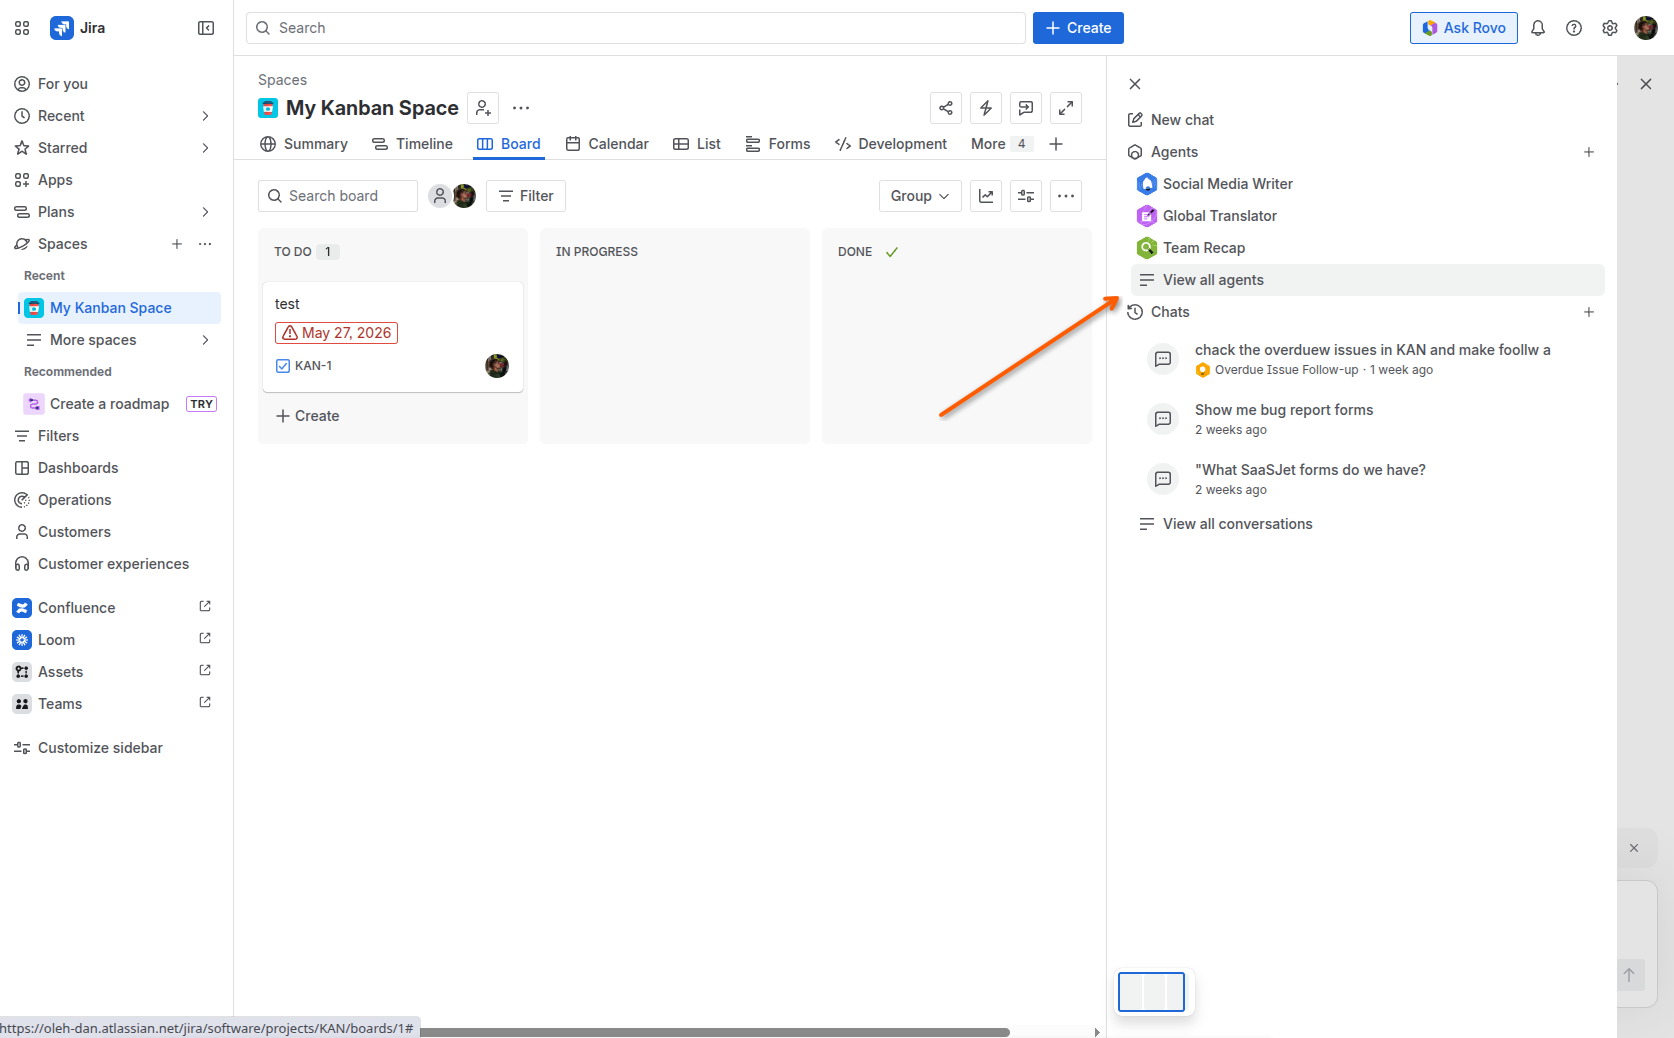
Task: Add a new agent with plus icon
Action: pyautogui.click(x=1589, y=152)
